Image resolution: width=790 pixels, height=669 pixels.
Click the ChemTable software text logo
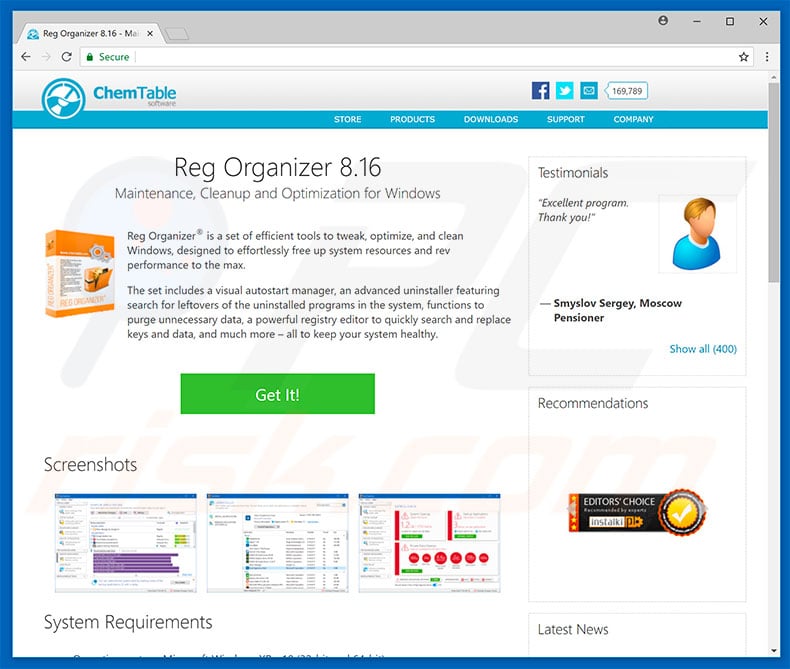click(x=135, y=95)
